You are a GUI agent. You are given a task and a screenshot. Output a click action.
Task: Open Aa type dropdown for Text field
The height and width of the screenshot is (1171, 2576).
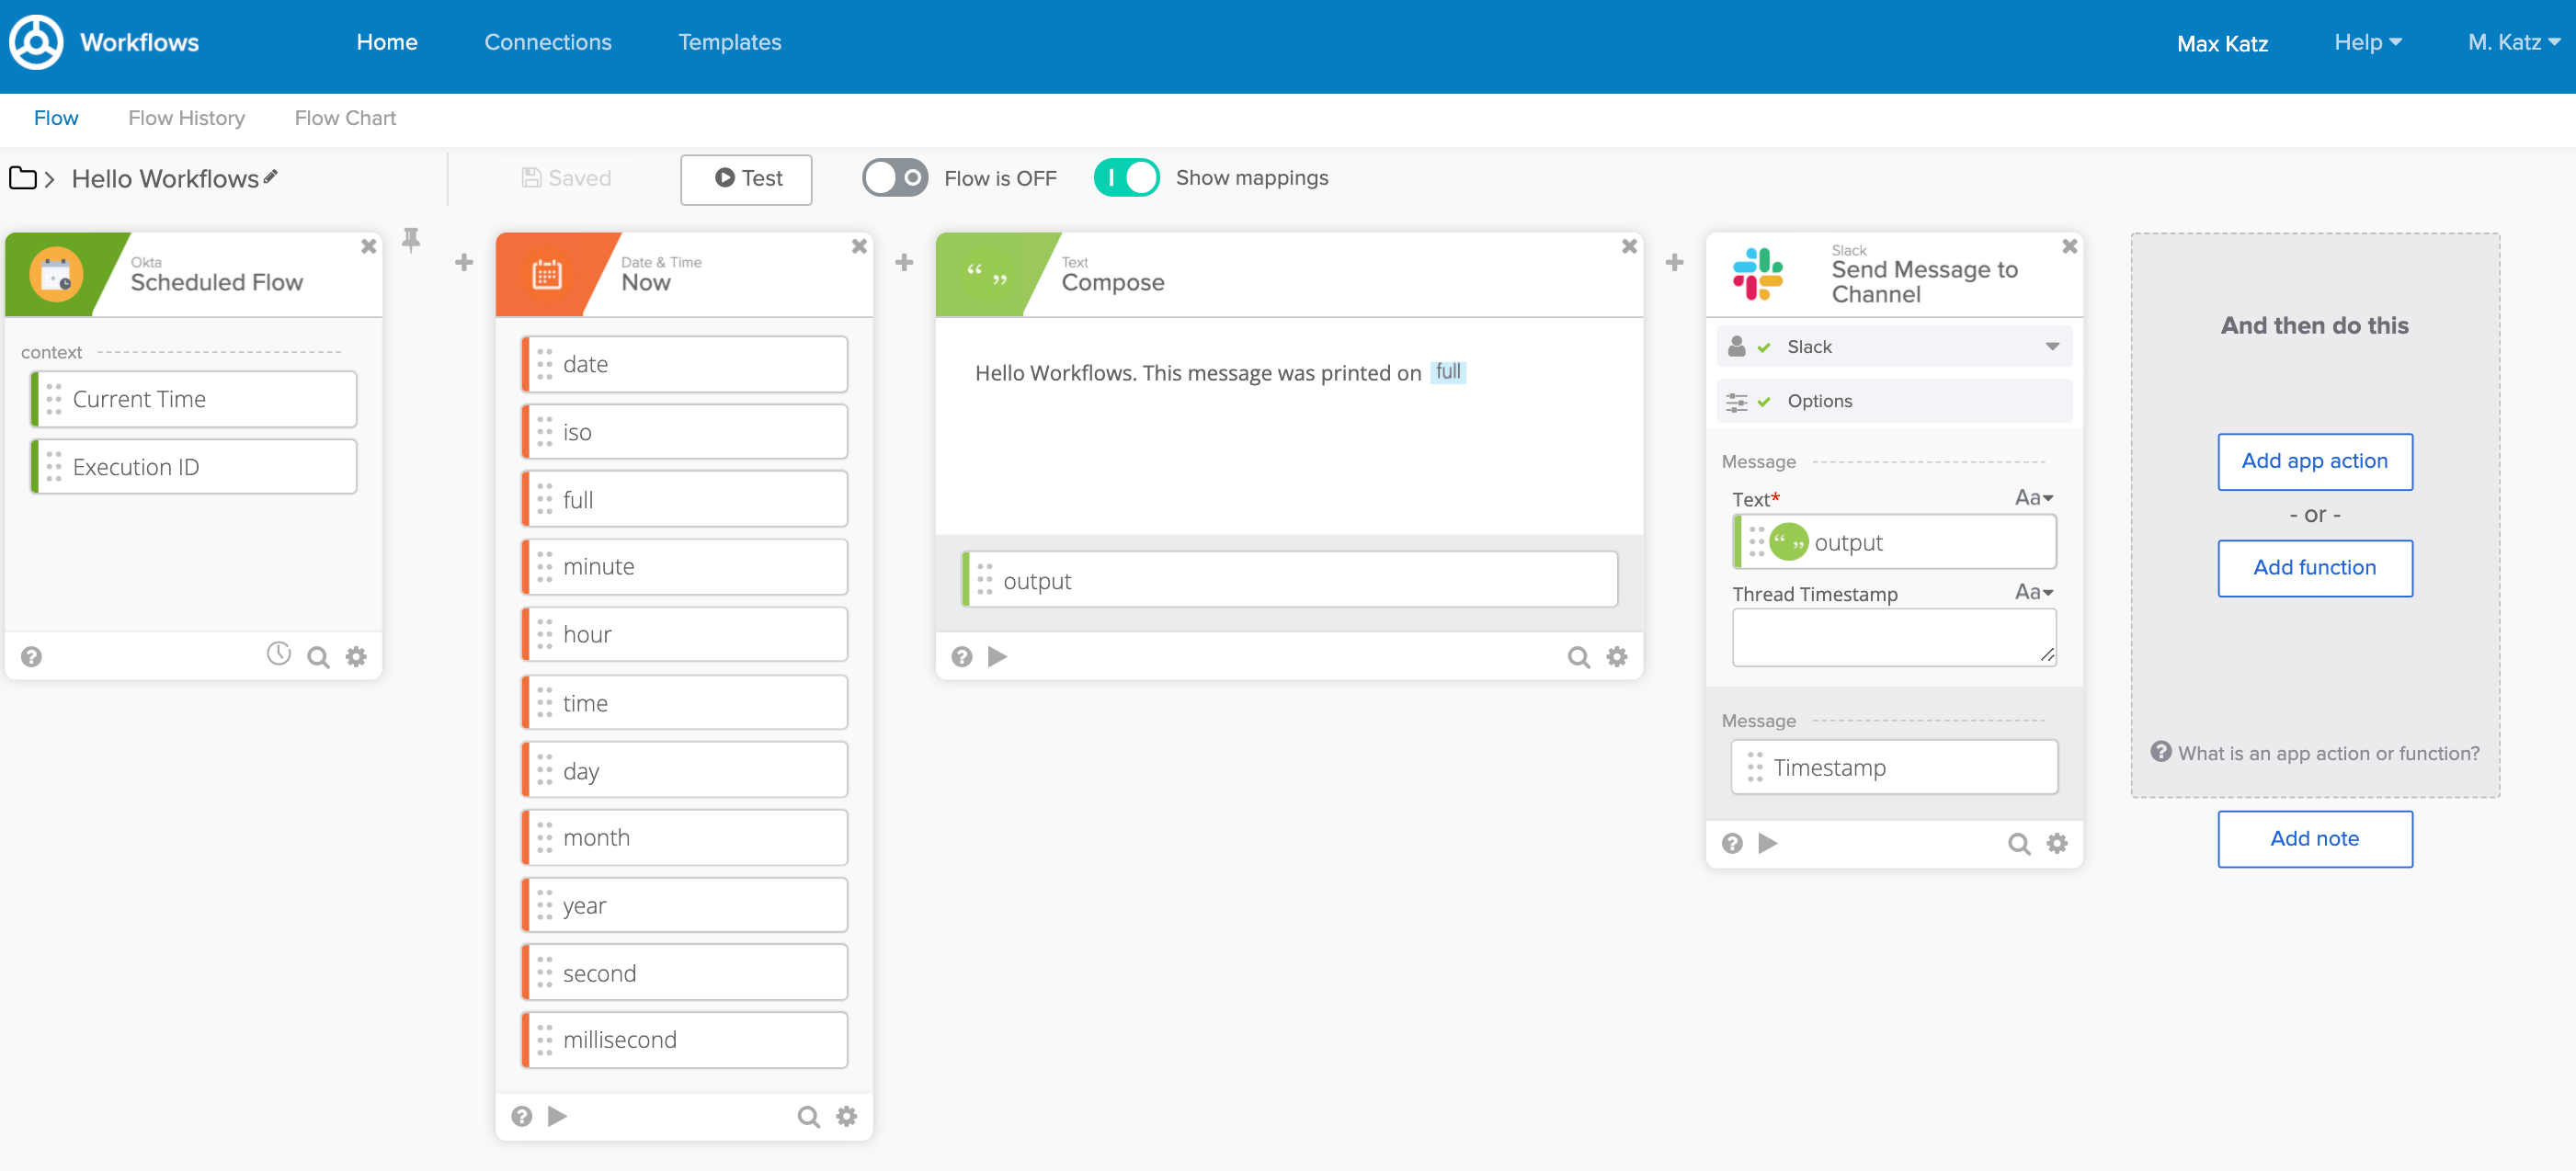coord(2033,498)
